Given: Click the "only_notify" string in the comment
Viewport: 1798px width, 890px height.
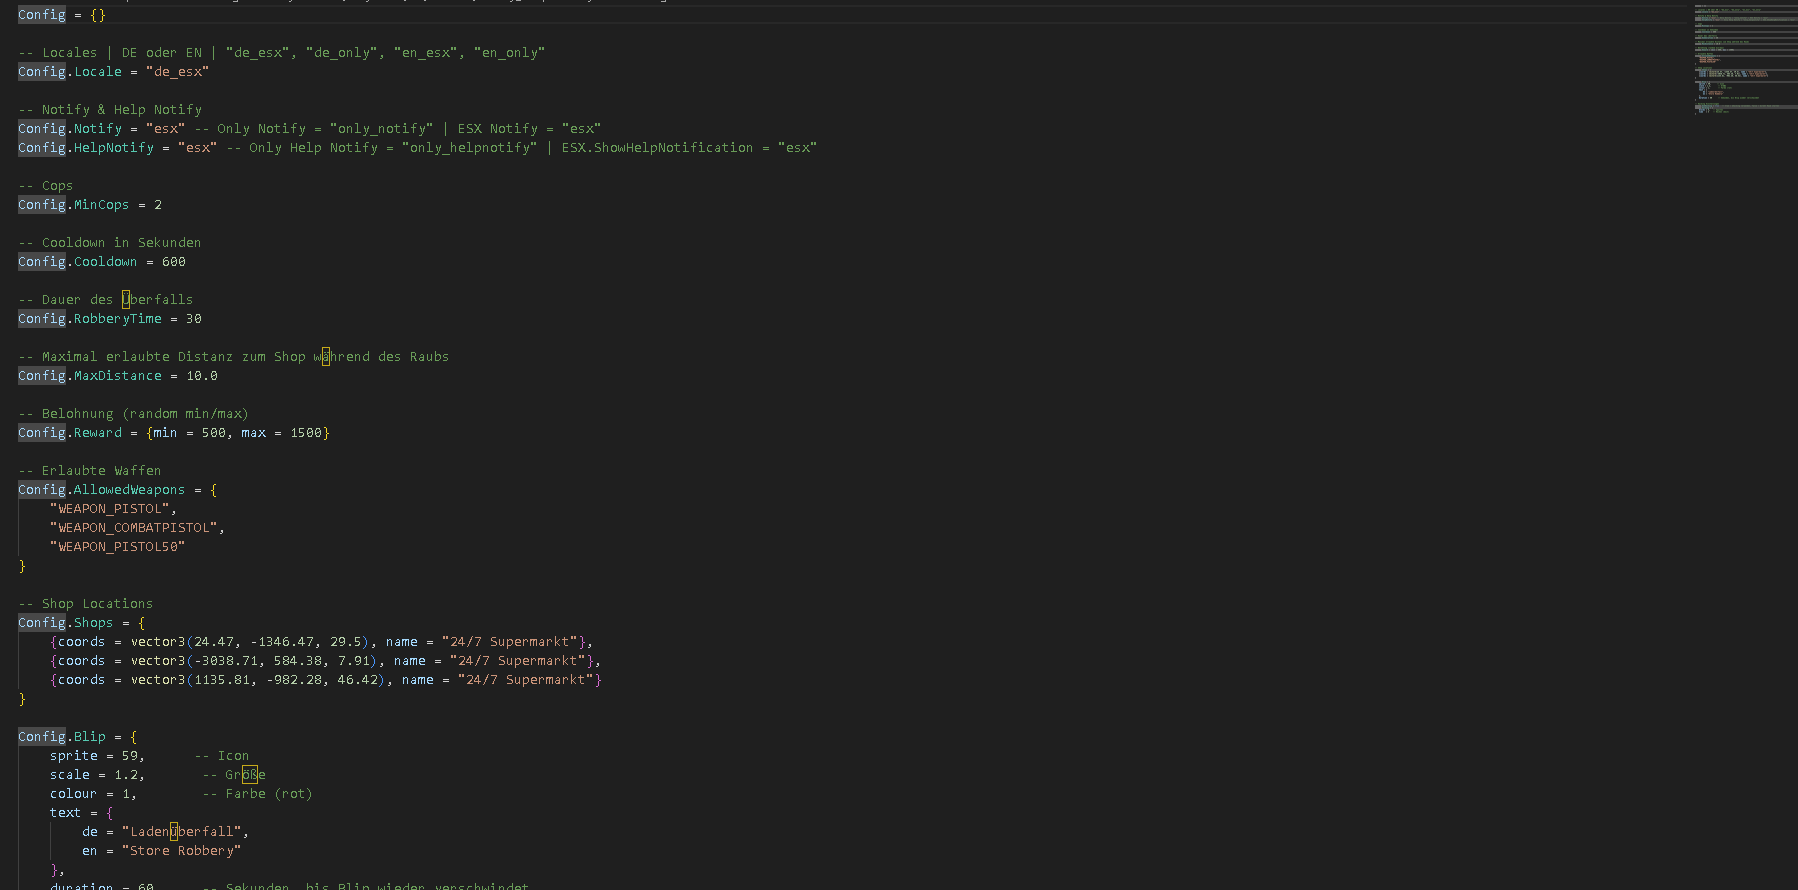Looking at the screenshot, I should (381, 129).
